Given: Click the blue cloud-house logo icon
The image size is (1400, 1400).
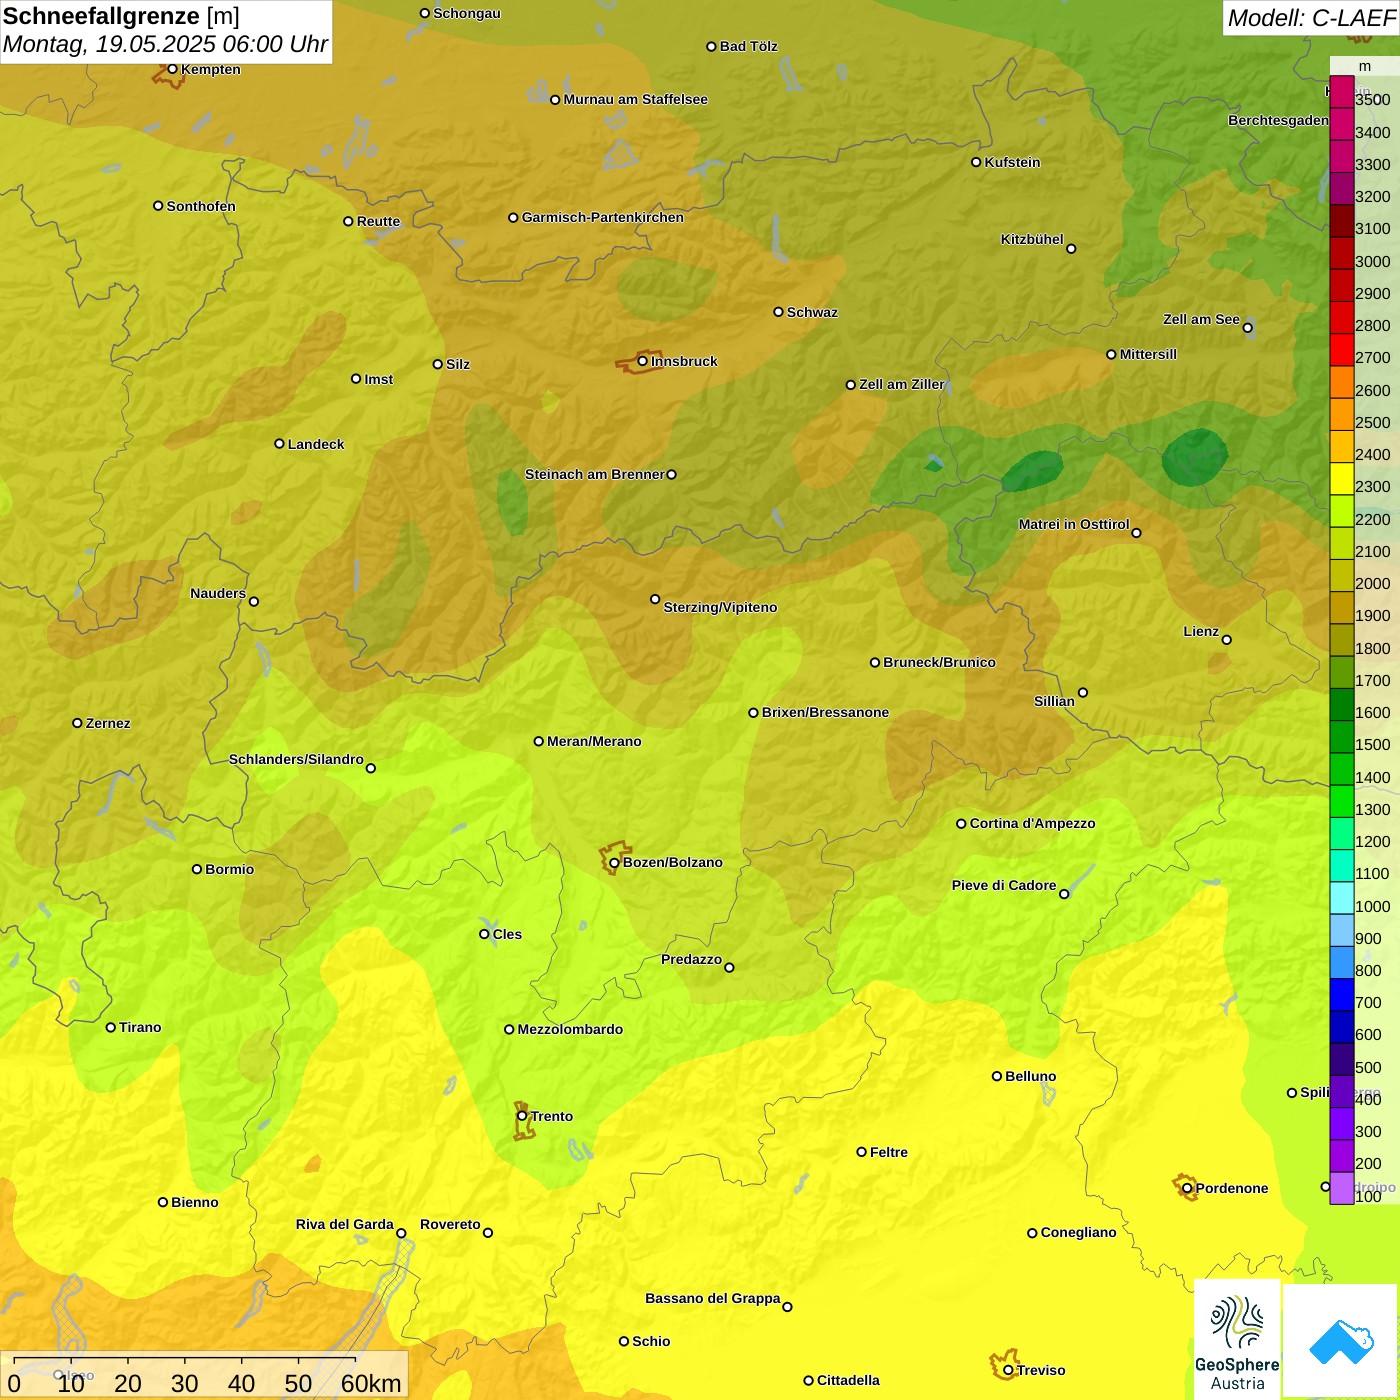Looking at the screenshot, I should pos(1341,1342).
